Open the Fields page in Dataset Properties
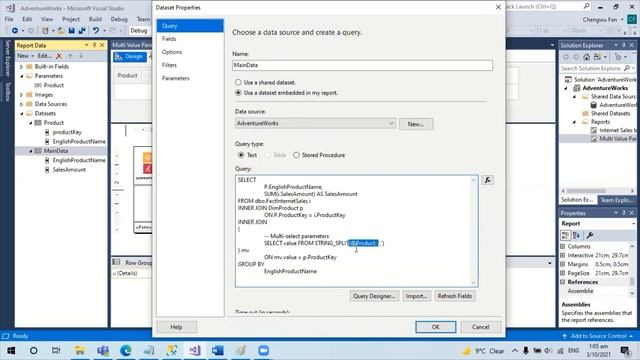640x360 pixels. pos(169,39)
